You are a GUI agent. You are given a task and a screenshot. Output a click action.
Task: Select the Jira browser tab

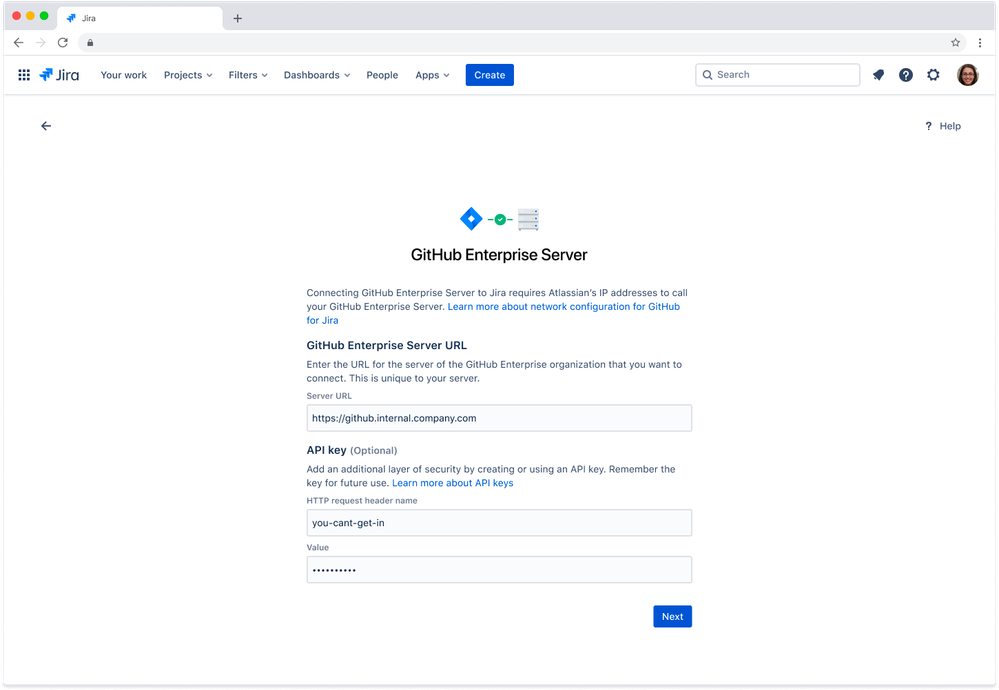click(140, 18)
